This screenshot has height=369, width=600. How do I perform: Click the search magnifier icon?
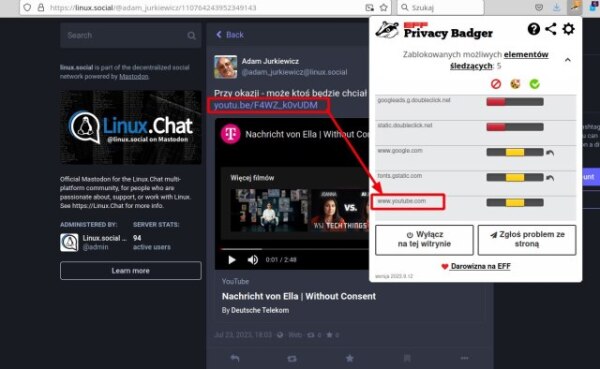[191, 36]
